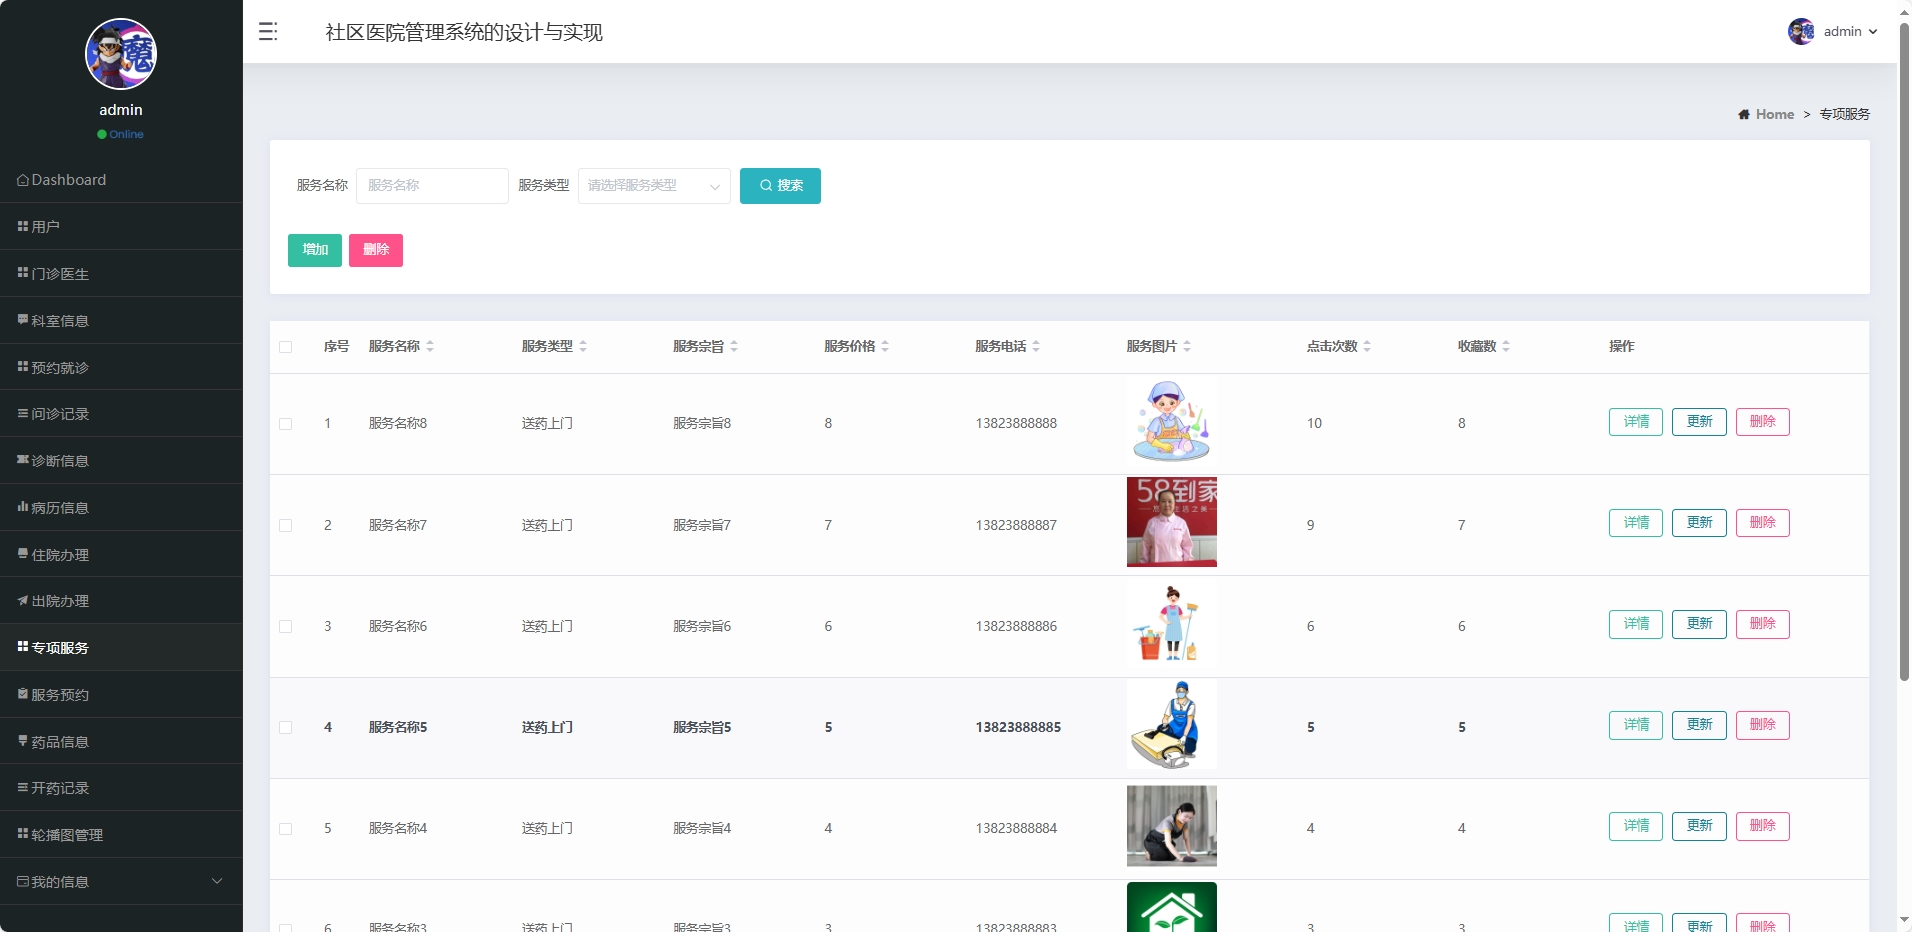Open the admin user dropdown in header
The width and height of the screenshot is (1912, 932).
[x=1850, y=32]
